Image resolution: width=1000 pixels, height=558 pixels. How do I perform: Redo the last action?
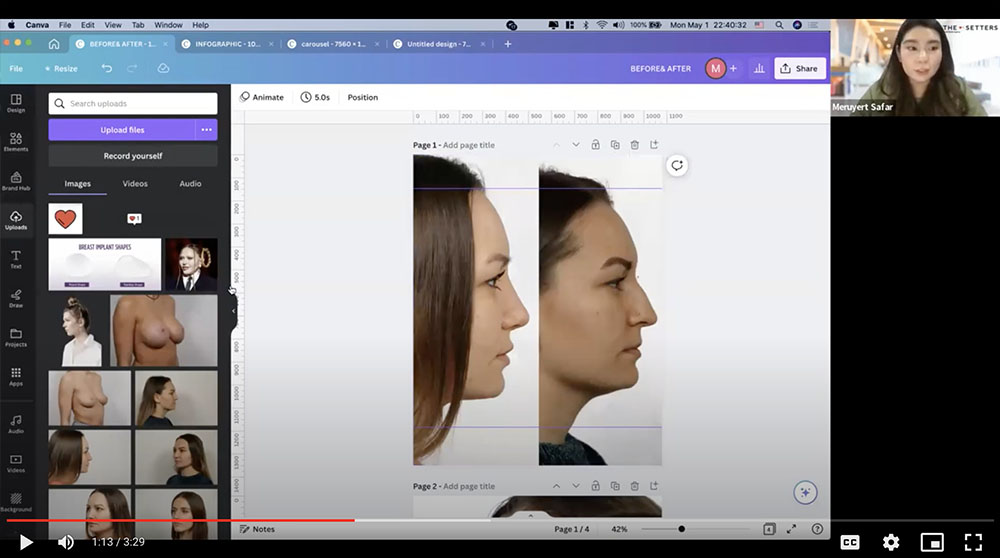pyautogui.click(x=132, y=68)
